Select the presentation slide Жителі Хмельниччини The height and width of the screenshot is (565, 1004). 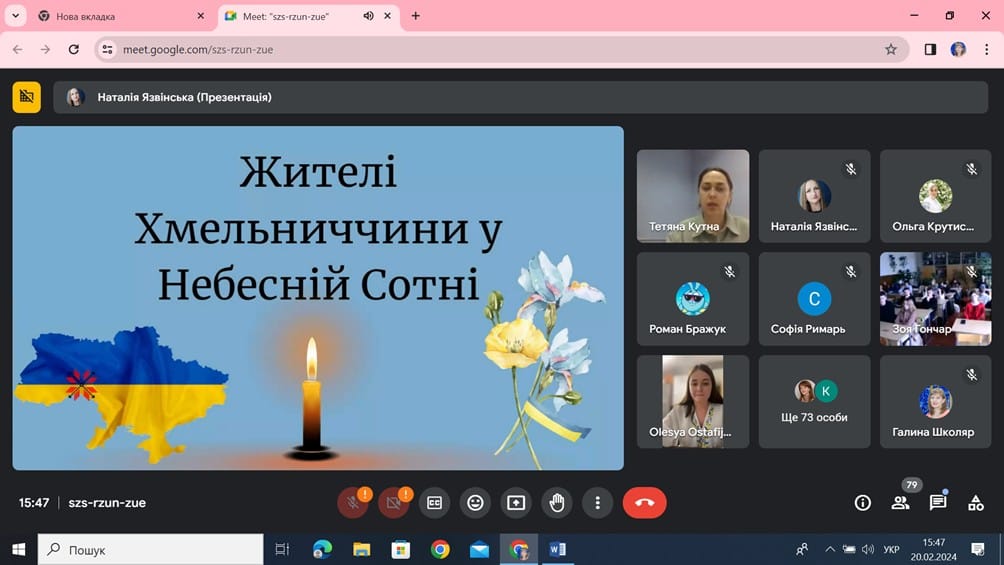[318, 298]
